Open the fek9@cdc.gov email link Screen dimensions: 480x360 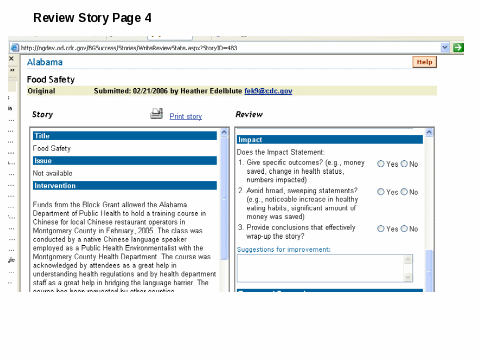(x=268, y=91)
